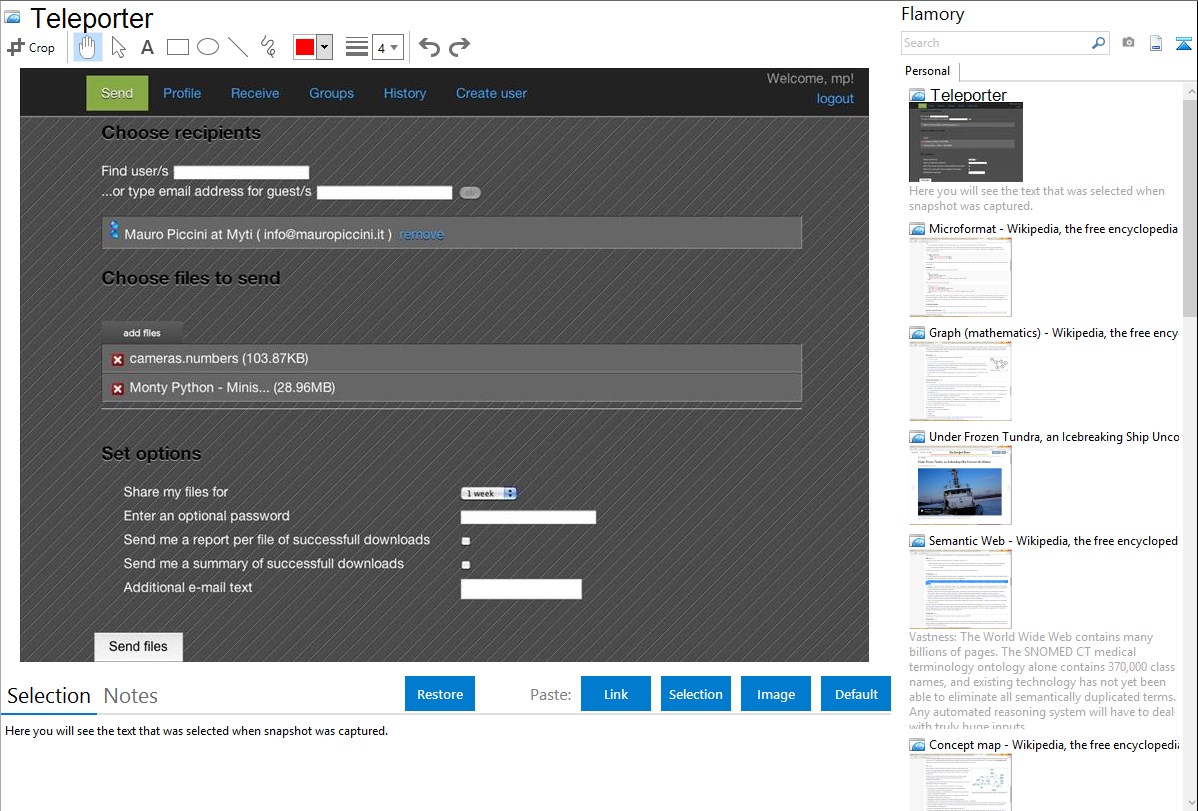Click the Paste Link button
This screenshot has width=1198, height=811.
click(616, 694)
